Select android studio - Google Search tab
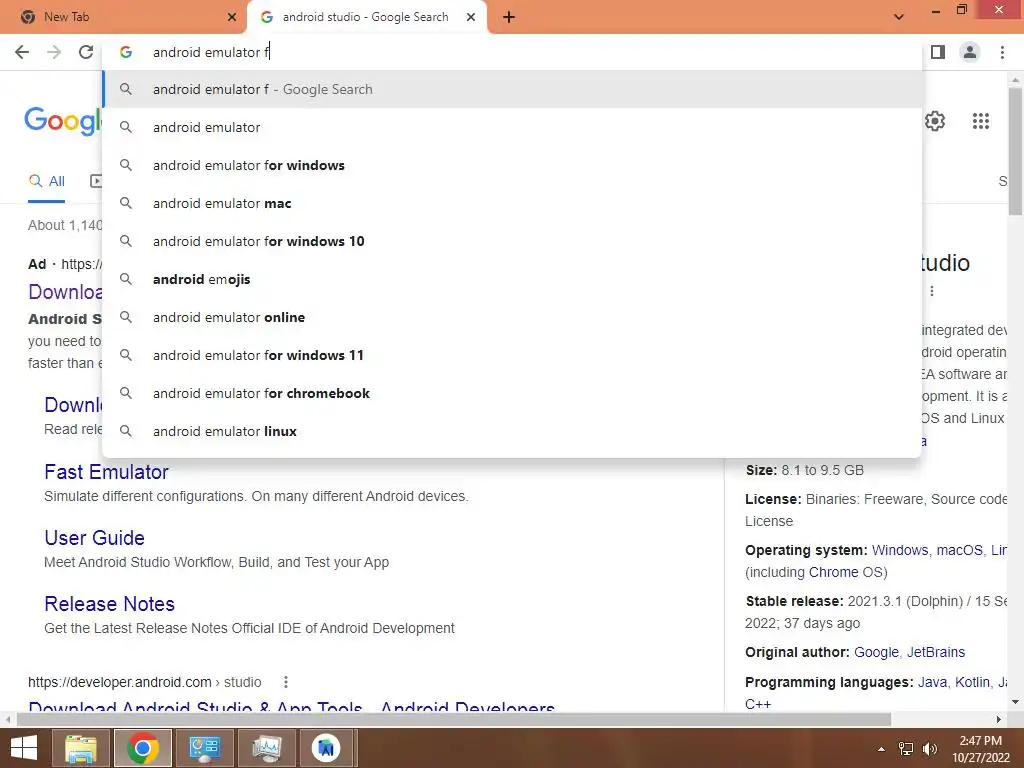Screen dimensions: 1024x768 click(x=366, y=17)
